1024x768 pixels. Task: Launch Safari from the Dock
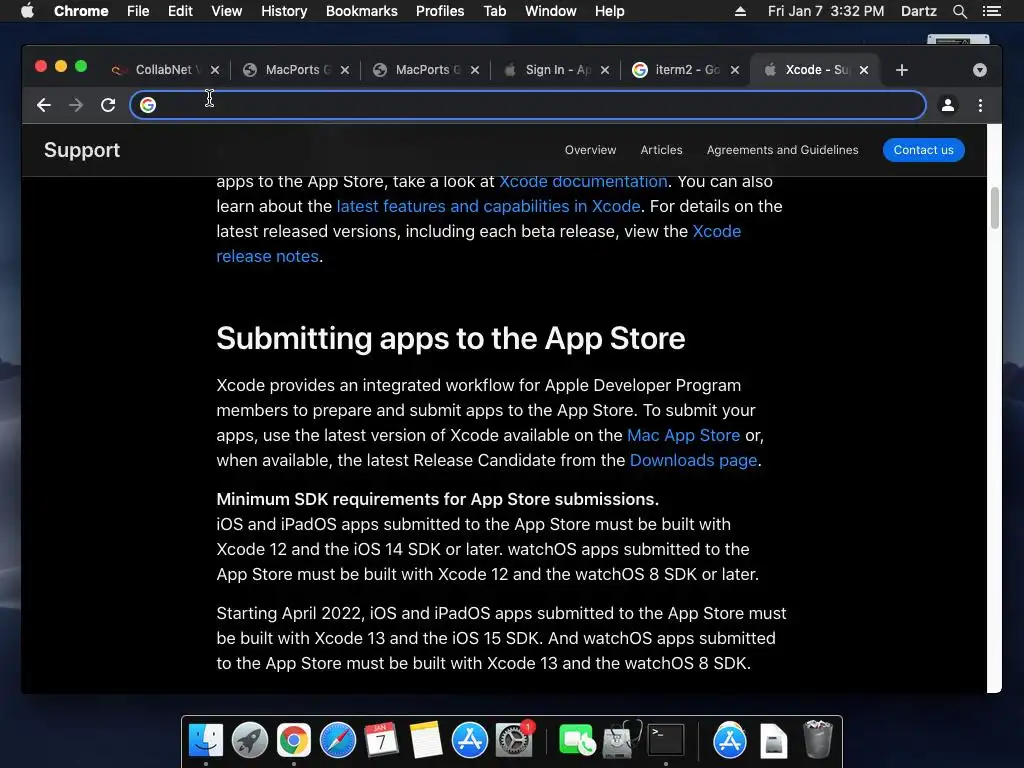338,740
